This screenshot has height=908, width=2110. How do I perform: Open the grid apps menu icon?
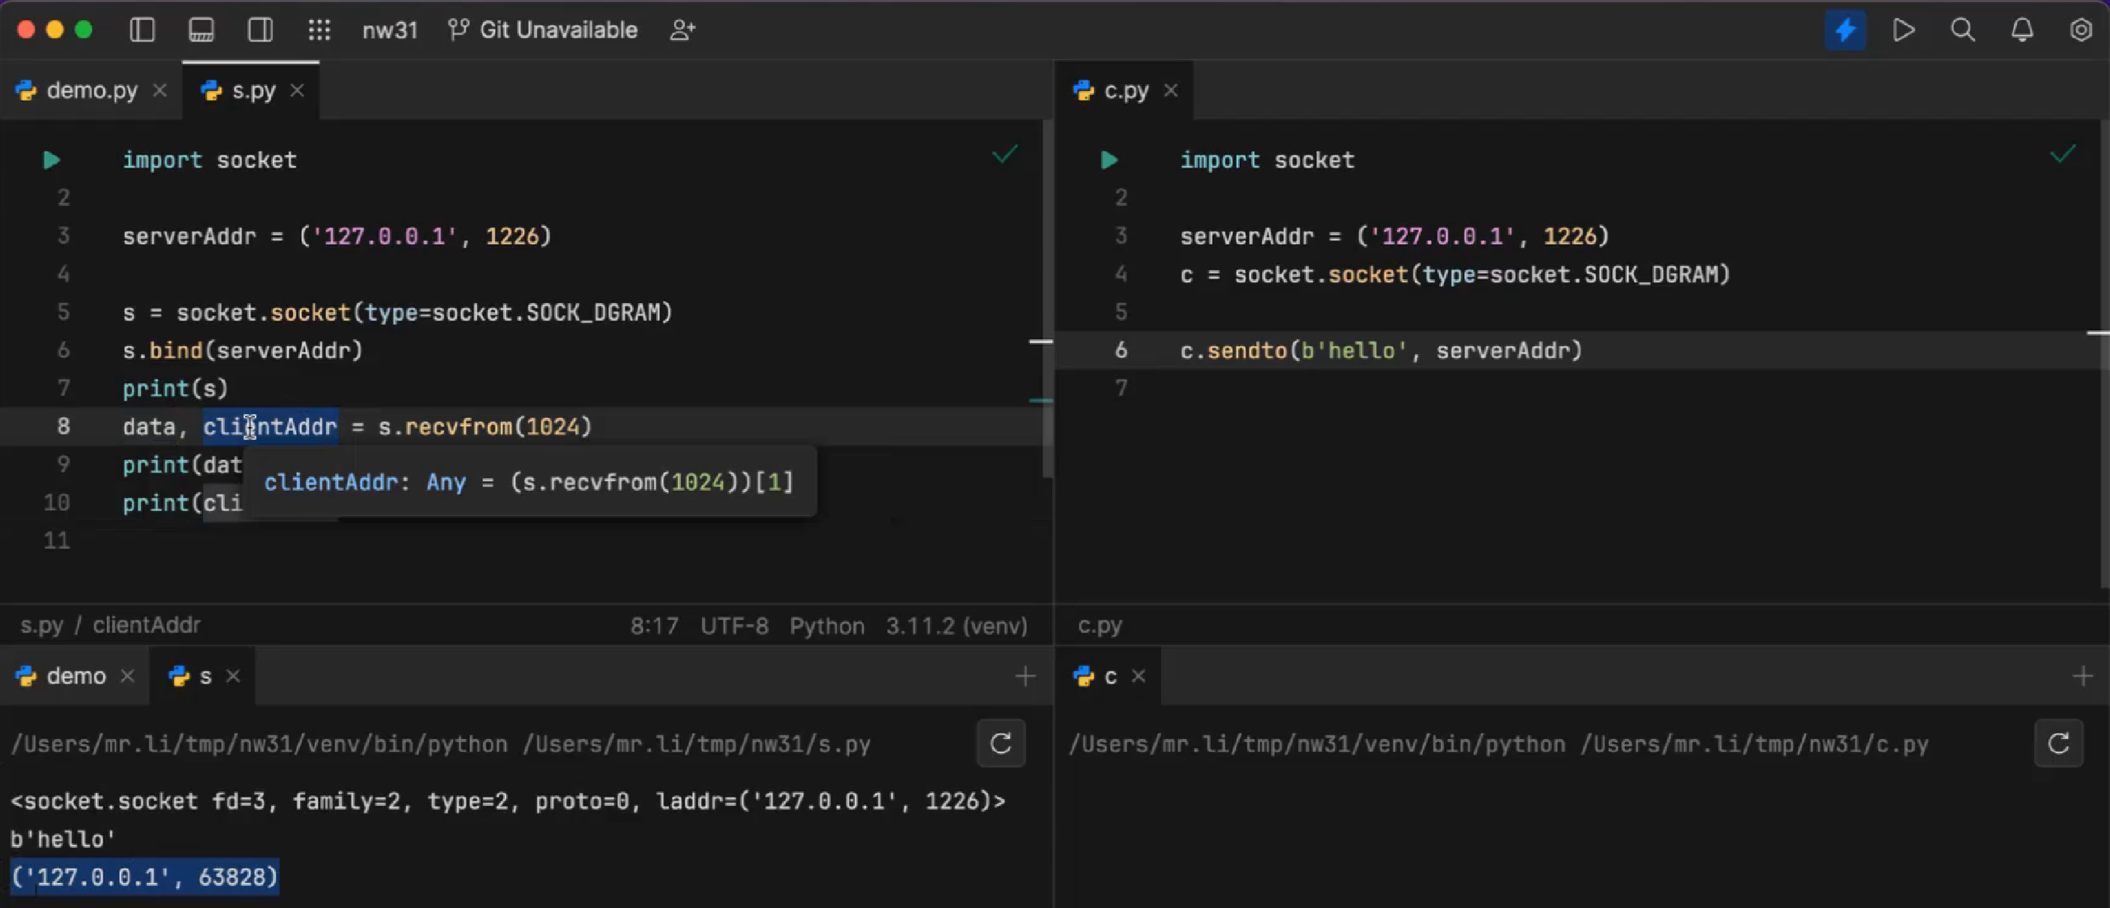click(319, 30)
